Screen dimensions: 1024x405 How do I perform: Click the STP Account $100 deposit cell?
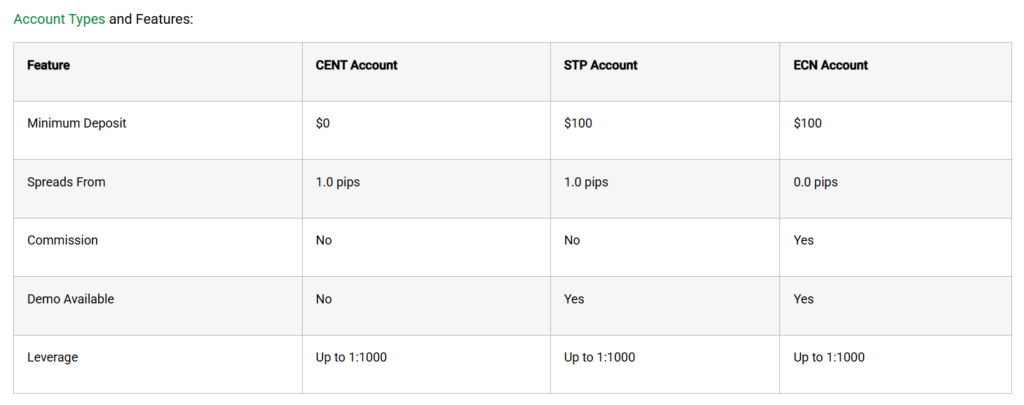click(x=580, y=123)
